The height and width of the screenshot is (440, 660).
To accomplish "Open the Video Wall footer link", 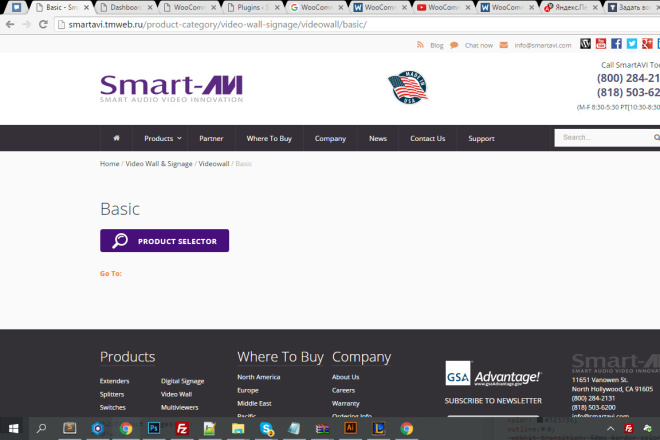I will [x=176, y=394].
